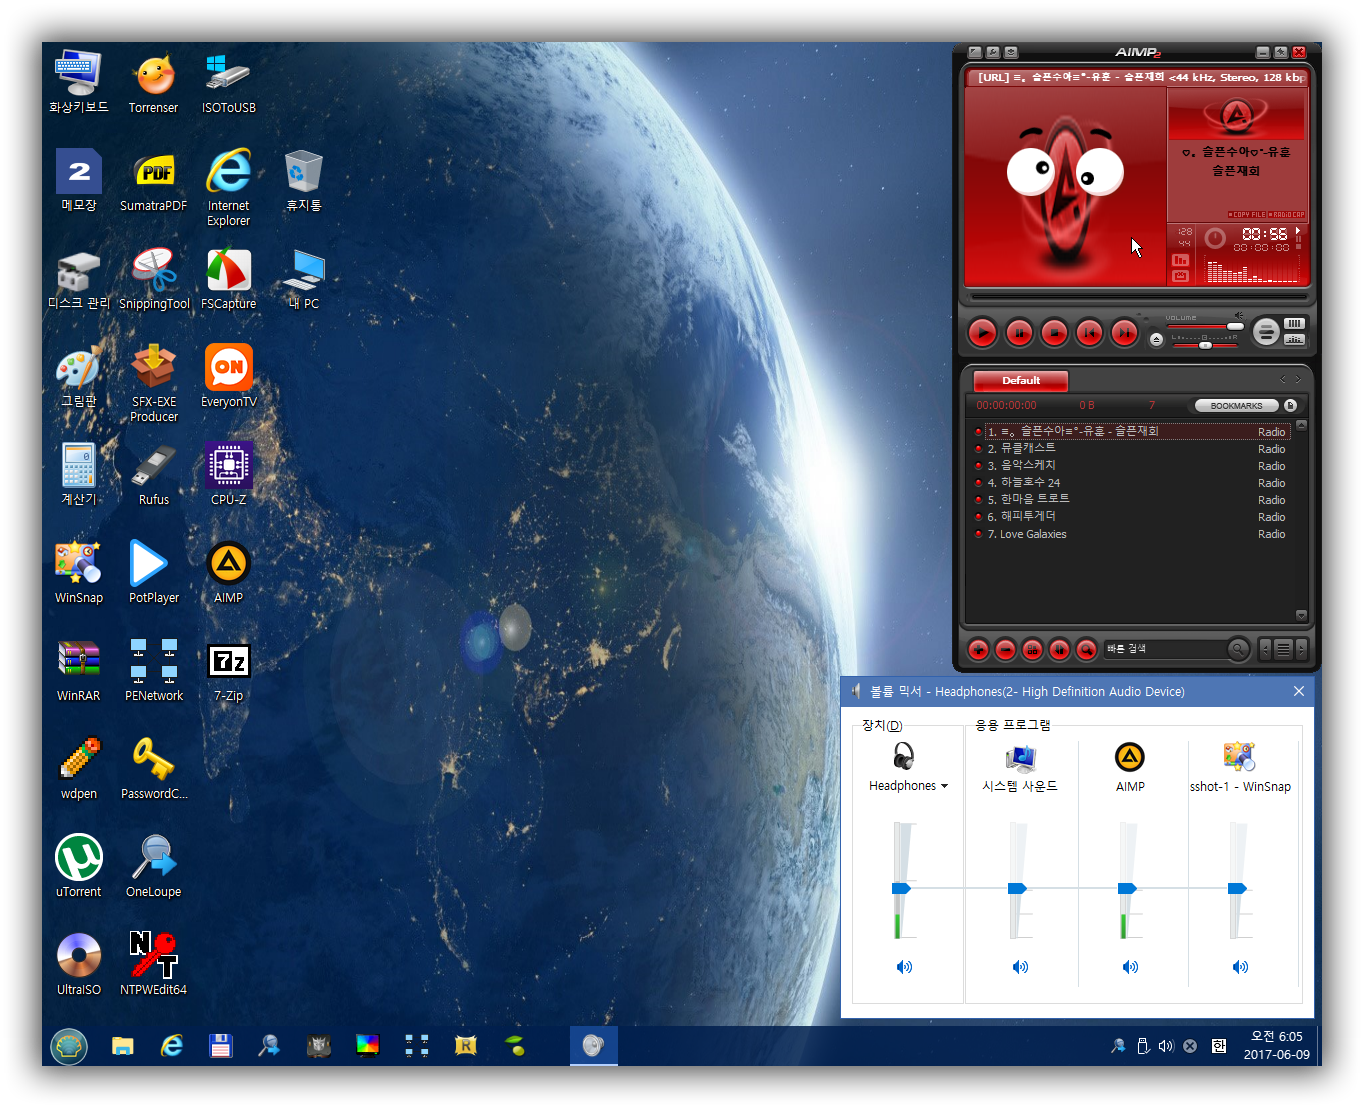The height and width of the screenshot is (1108, 1364).
Task: Mute the Headphones device in mixer
Action: click(904, 967)
